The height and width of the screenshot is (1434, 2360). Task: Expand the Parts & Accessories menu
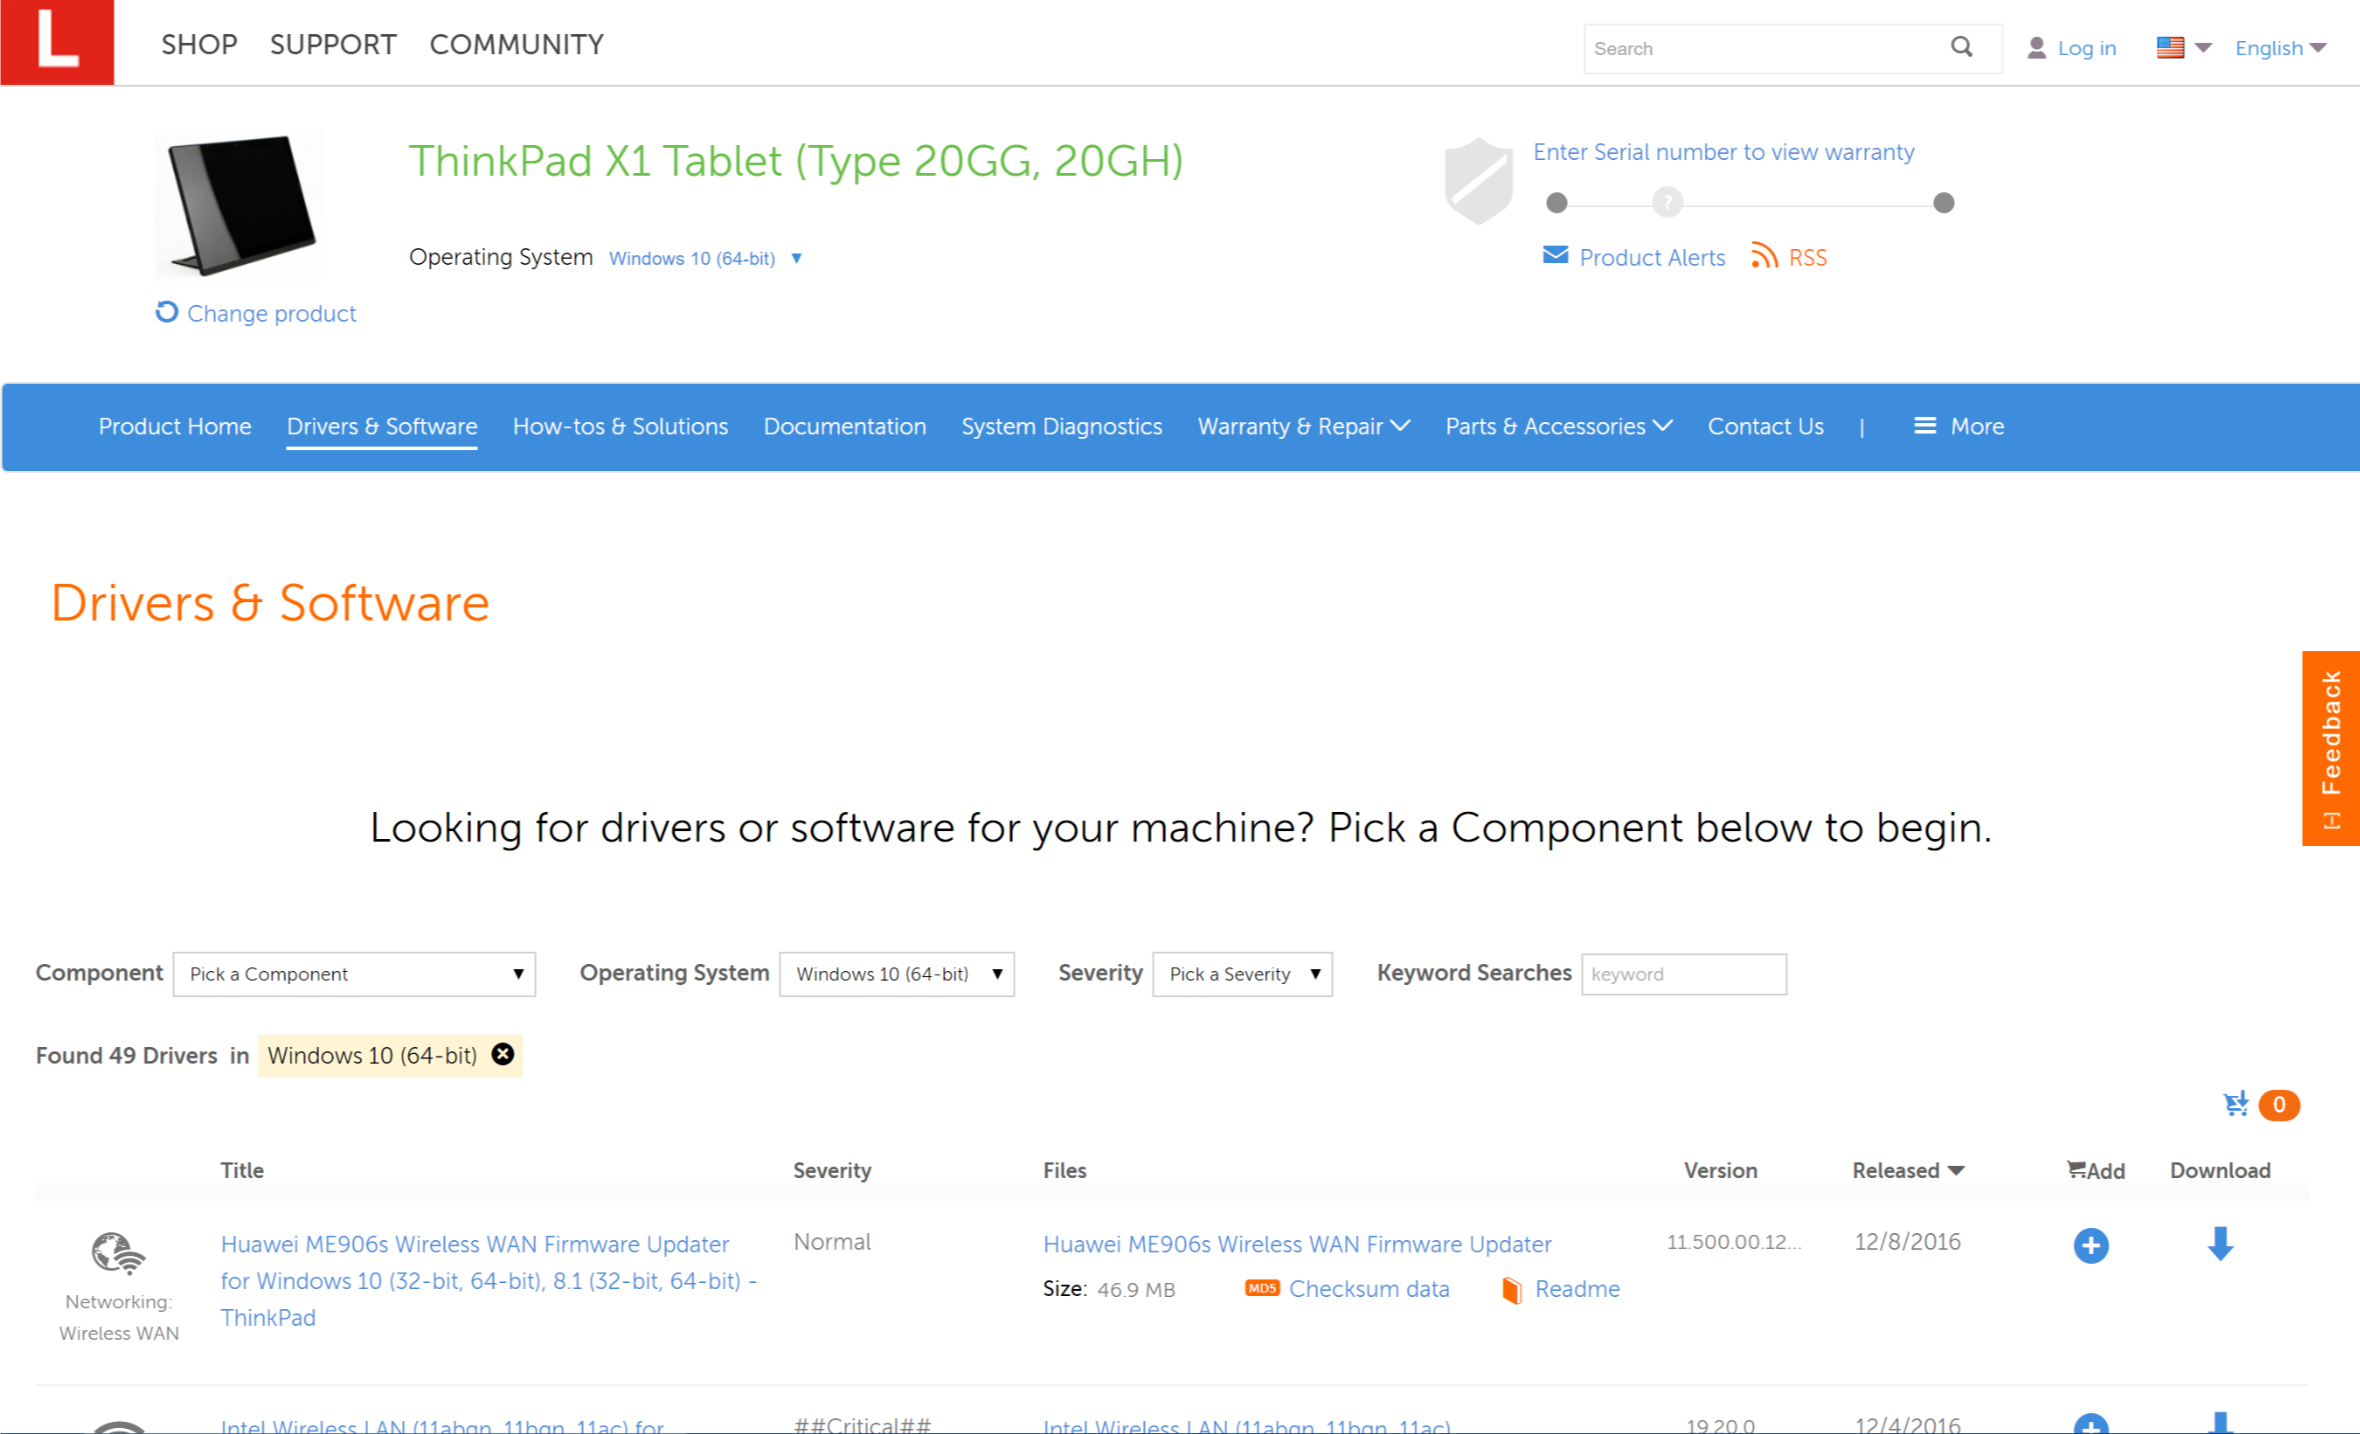1559,426
